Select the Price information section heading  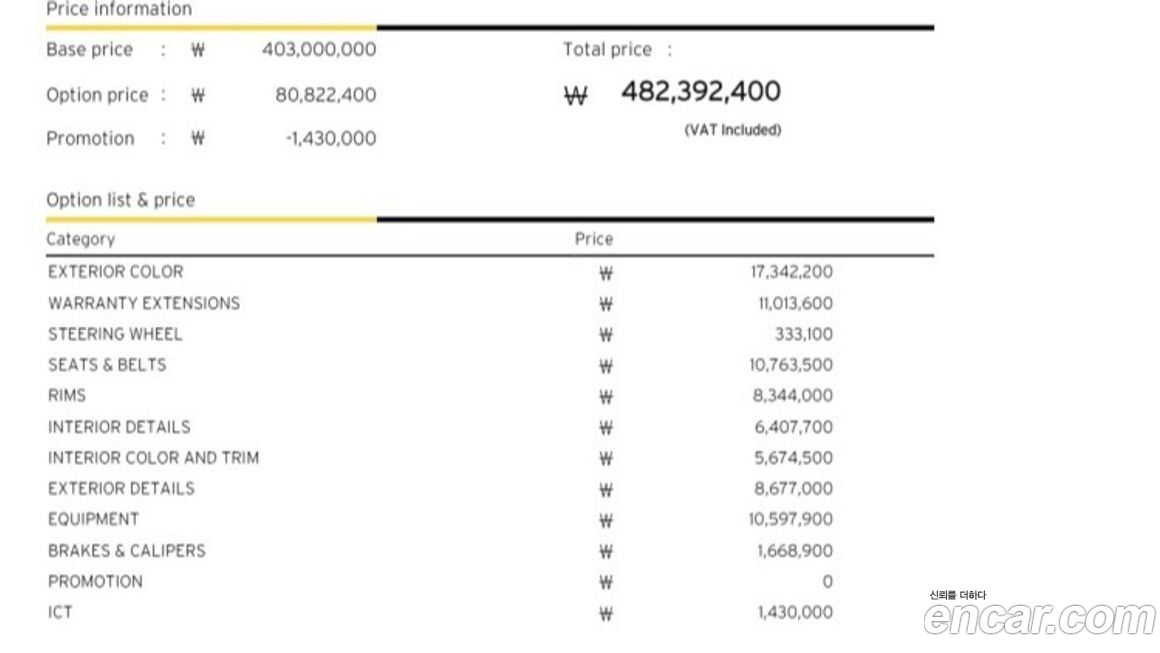[119, 9]
